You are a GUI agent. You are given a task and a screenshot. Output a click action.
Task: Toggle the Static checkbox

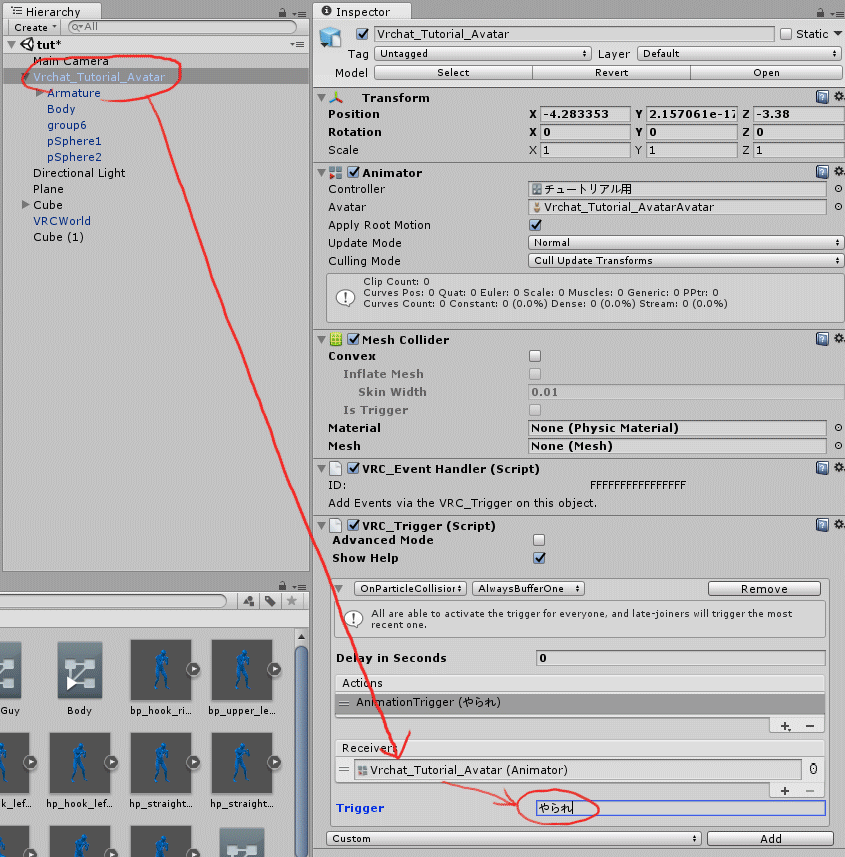(786, 34)
